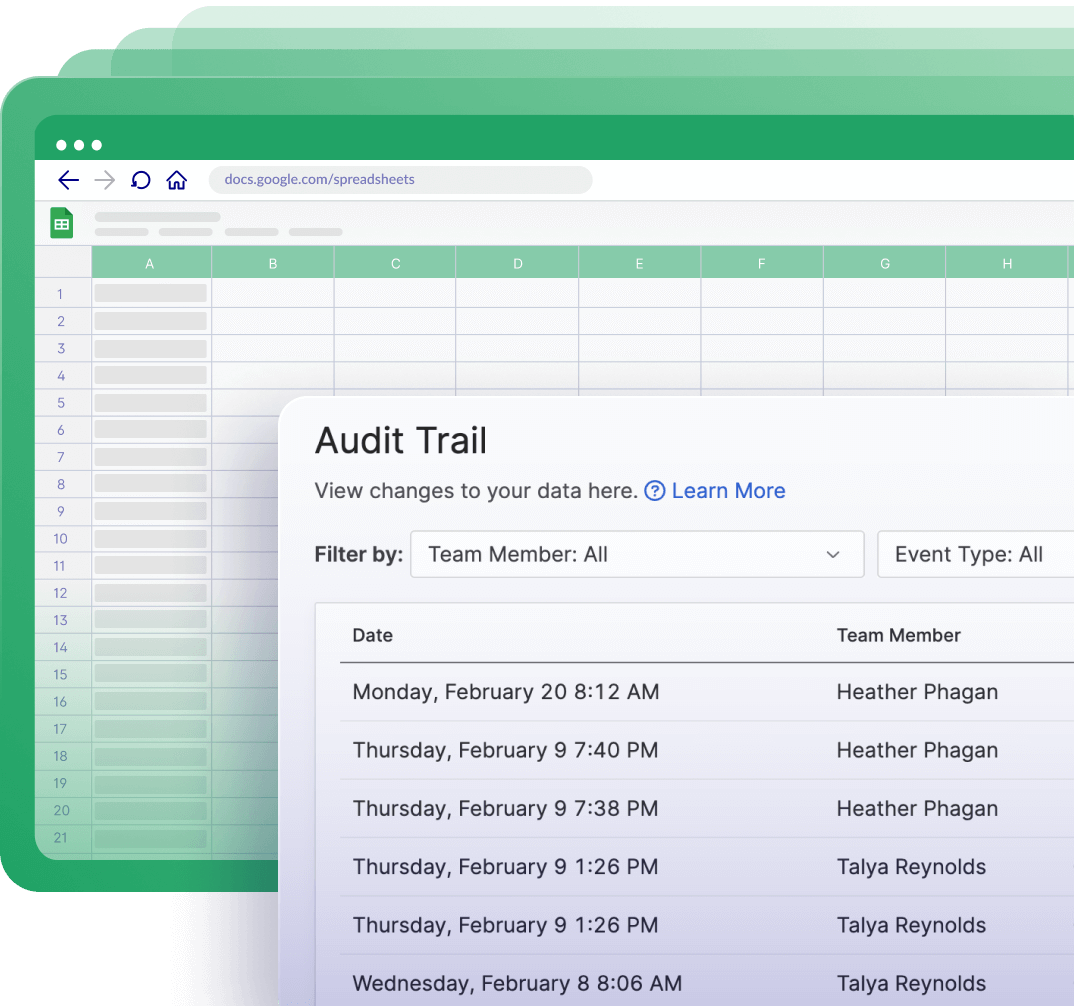Click Heather Phagan in the 7:40 PM row
Image resolution: width=1074 pixels, height=1006 pixels.
pos(917,750)
